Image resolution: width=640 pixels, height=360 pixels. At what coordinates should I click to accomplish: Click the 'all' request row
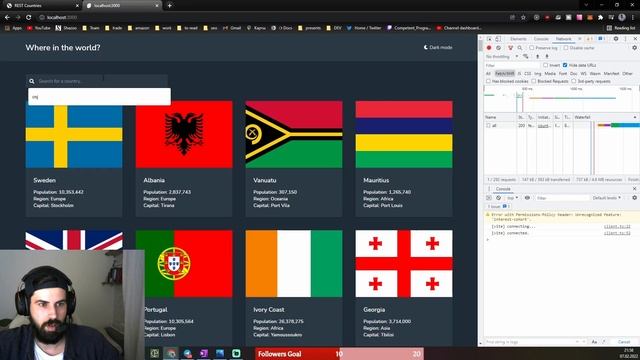(x=561, y=126)
